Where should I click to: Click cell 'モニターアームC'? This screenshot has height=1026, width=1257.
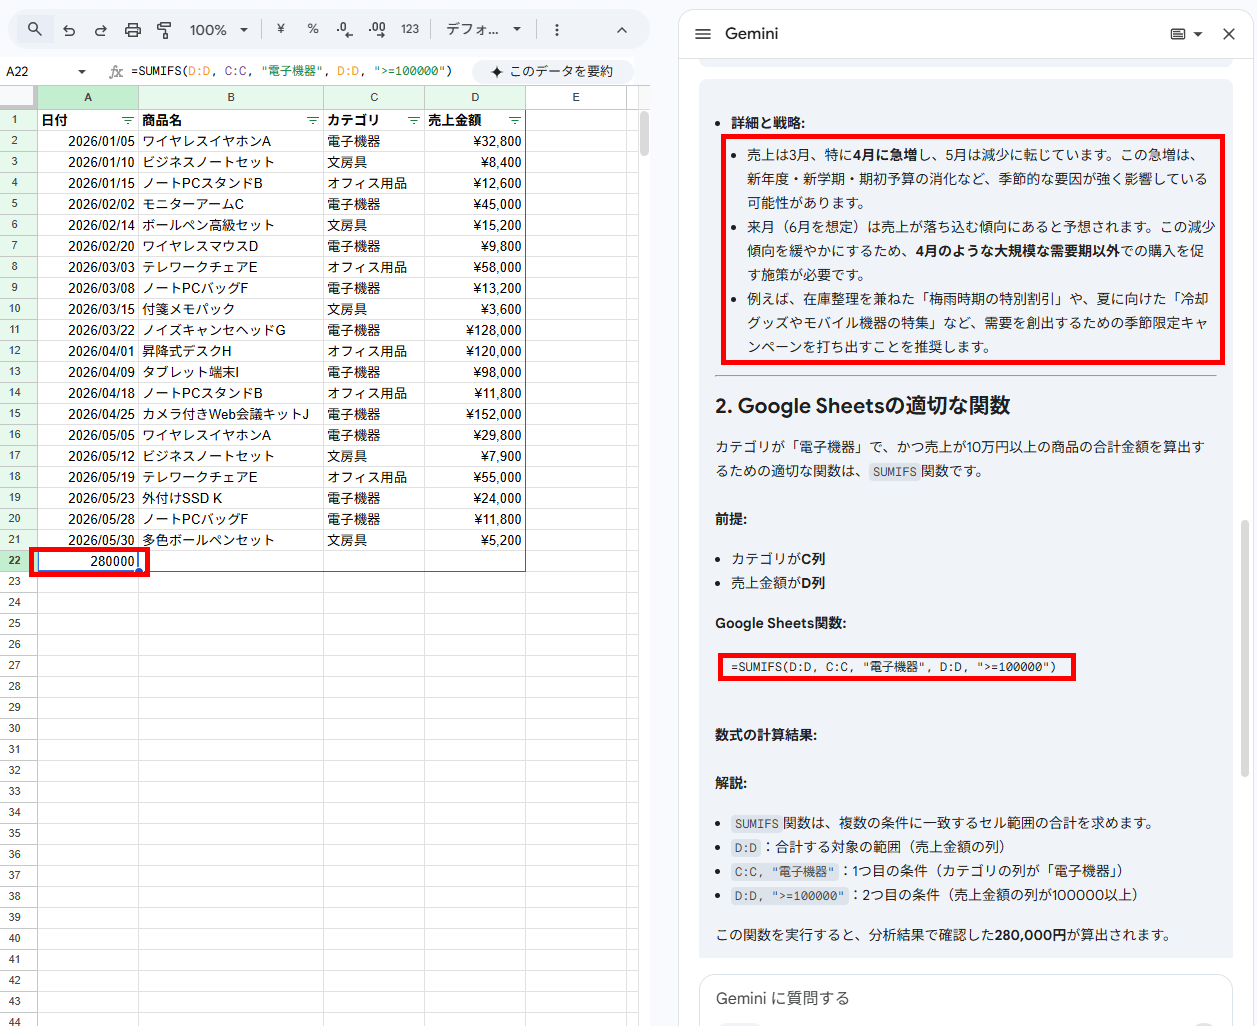(231, 204)
